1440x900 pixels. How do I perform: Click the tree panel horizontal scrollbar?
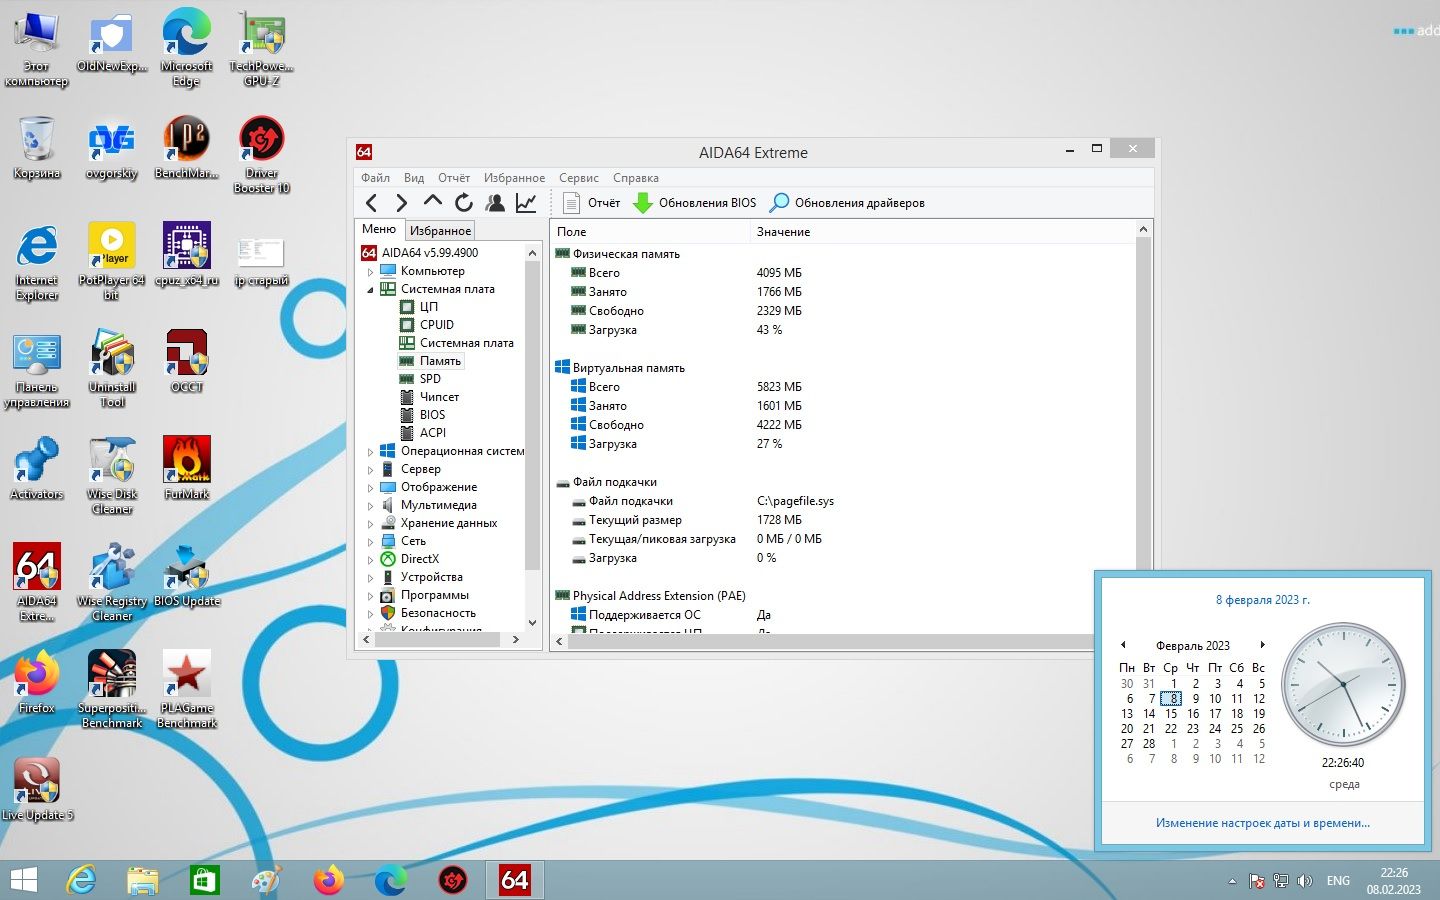point(441,639)
